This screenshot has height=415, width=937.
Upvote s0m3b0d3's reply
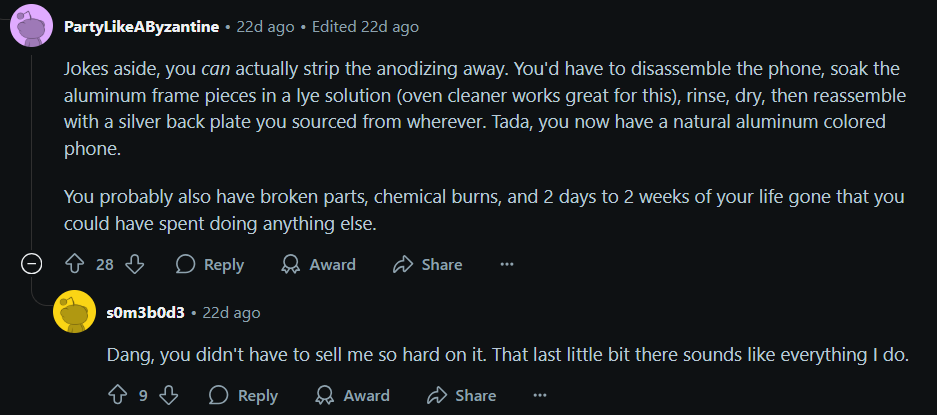coord(117,395)
